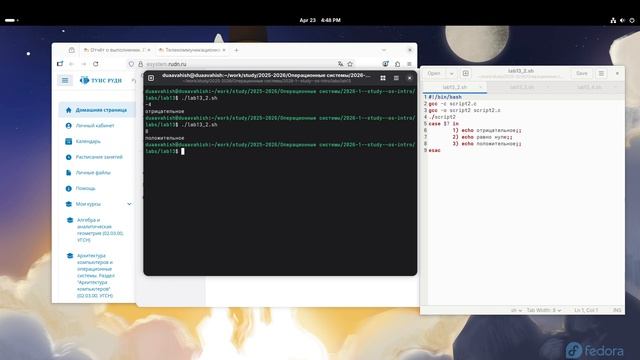Create a new document in the text editor
Screen dimensions: 640x360
pos(466,73)
